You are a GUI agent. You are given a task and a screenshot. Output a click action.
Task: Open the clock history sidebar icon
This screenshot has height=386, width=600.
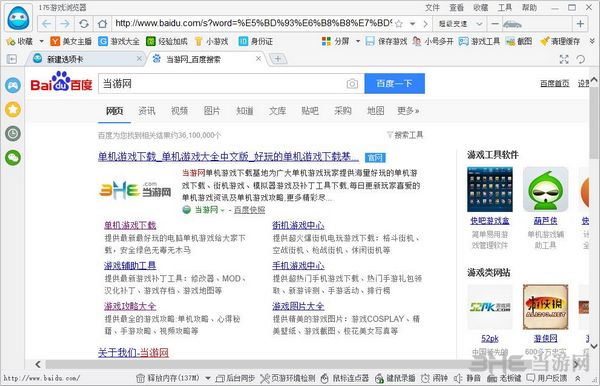13,134
